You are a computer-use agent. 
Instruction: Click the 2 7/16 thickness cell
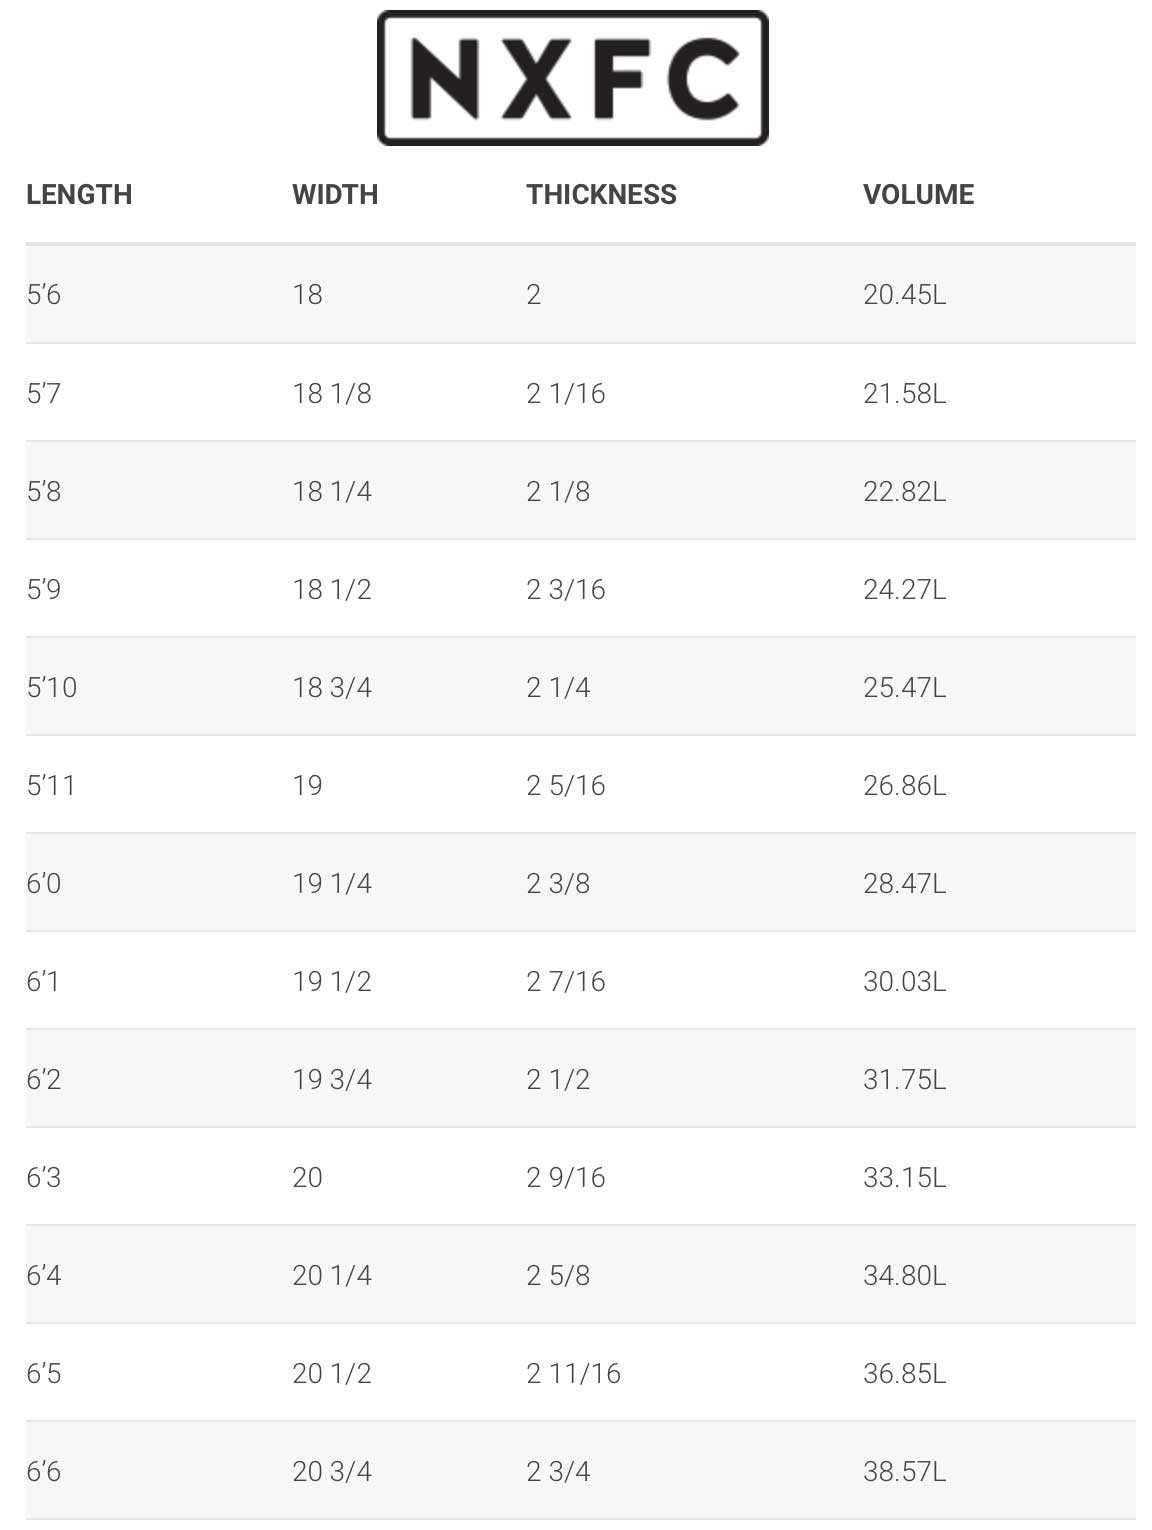tap(566, 981)
